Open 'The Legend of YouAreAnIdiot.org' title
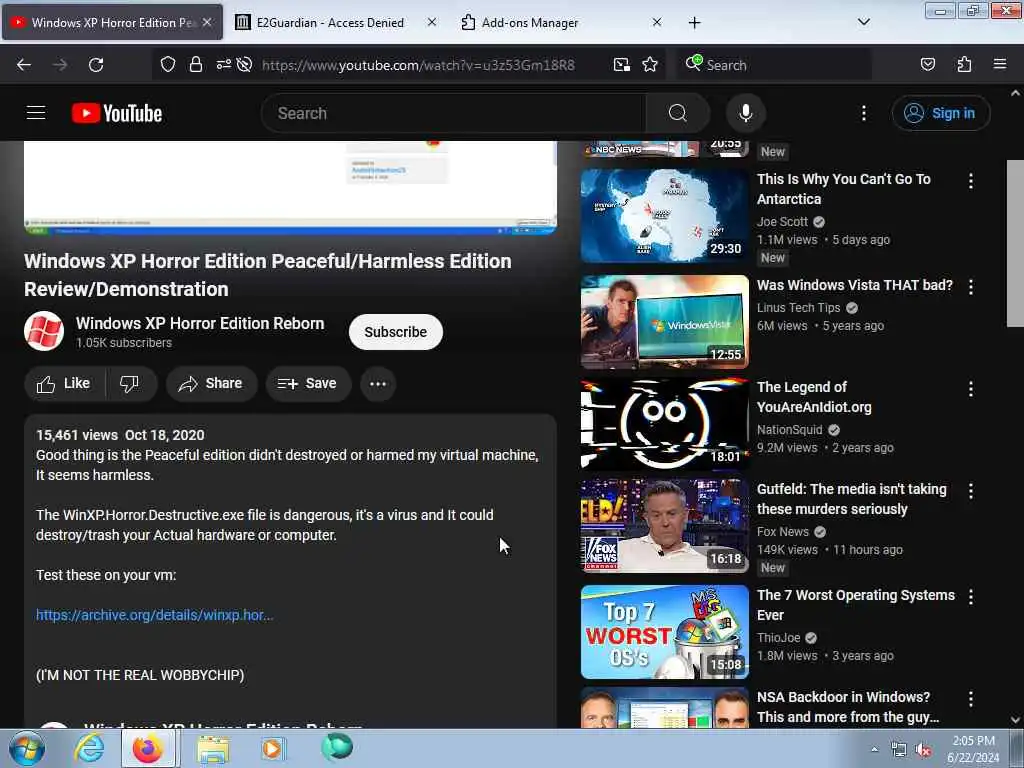Screen dimensions: 1024x768 [814, 397]
